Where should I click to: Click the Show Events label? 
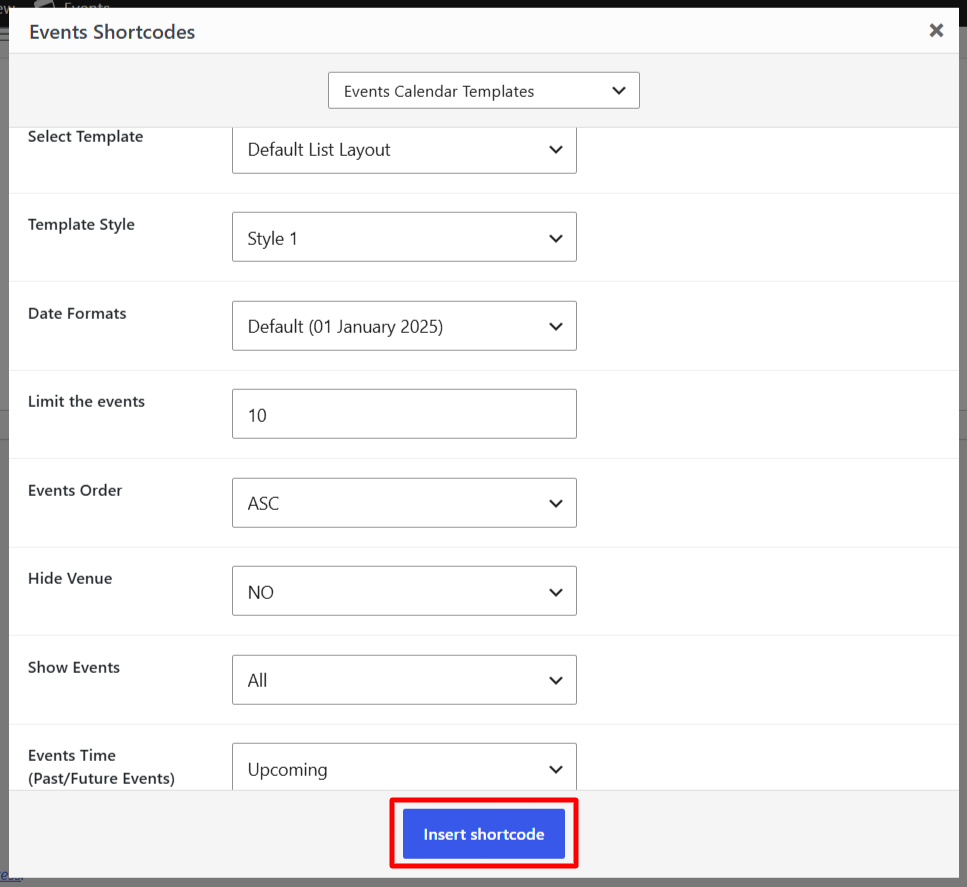(x=73, y=667)
